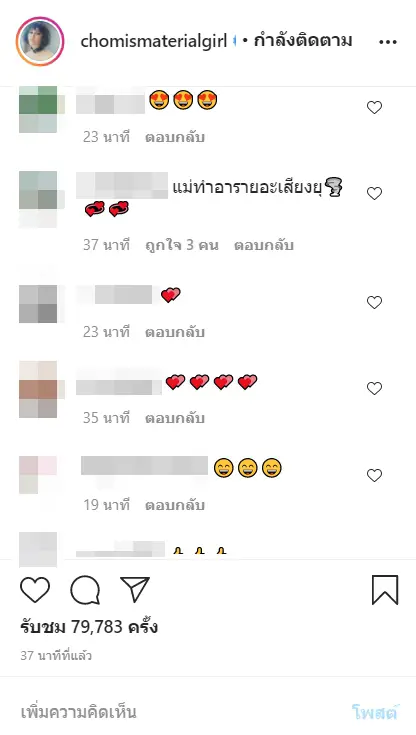416x735 pixels.
Task: Open the chomismaterialgirl profile picture story
Action: click(40, 41)
